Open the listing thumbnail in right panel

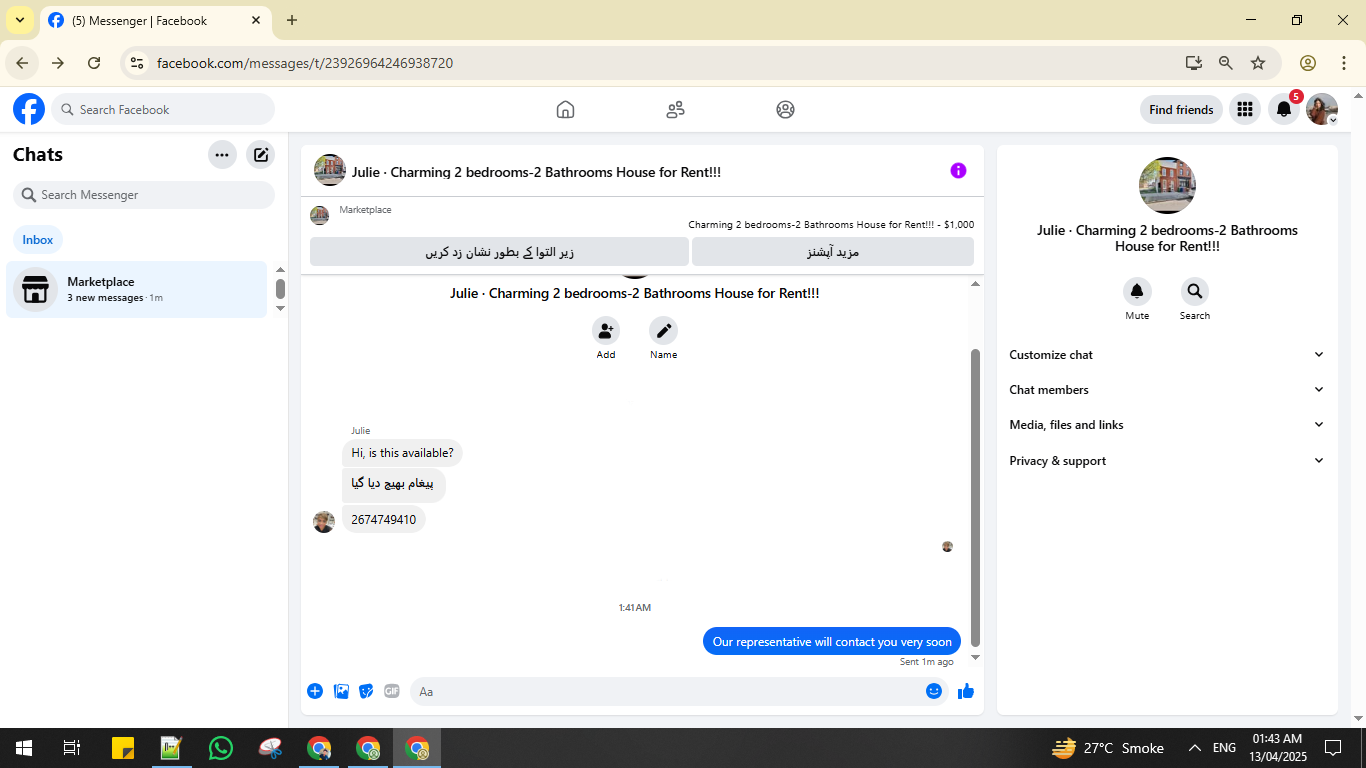[1167, 185]
